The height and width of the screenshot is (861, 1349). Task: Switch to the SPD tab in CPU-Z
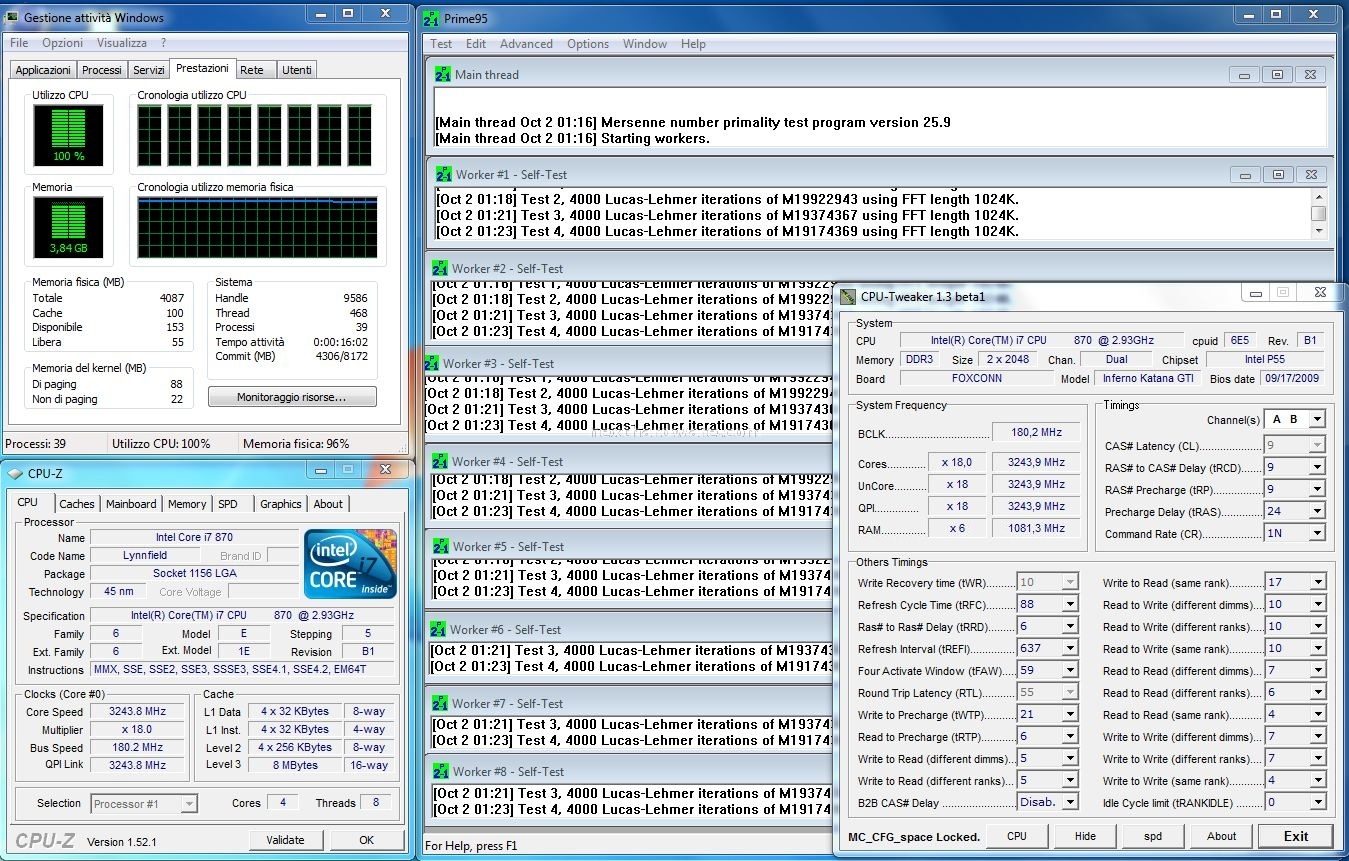coord(228,504)
